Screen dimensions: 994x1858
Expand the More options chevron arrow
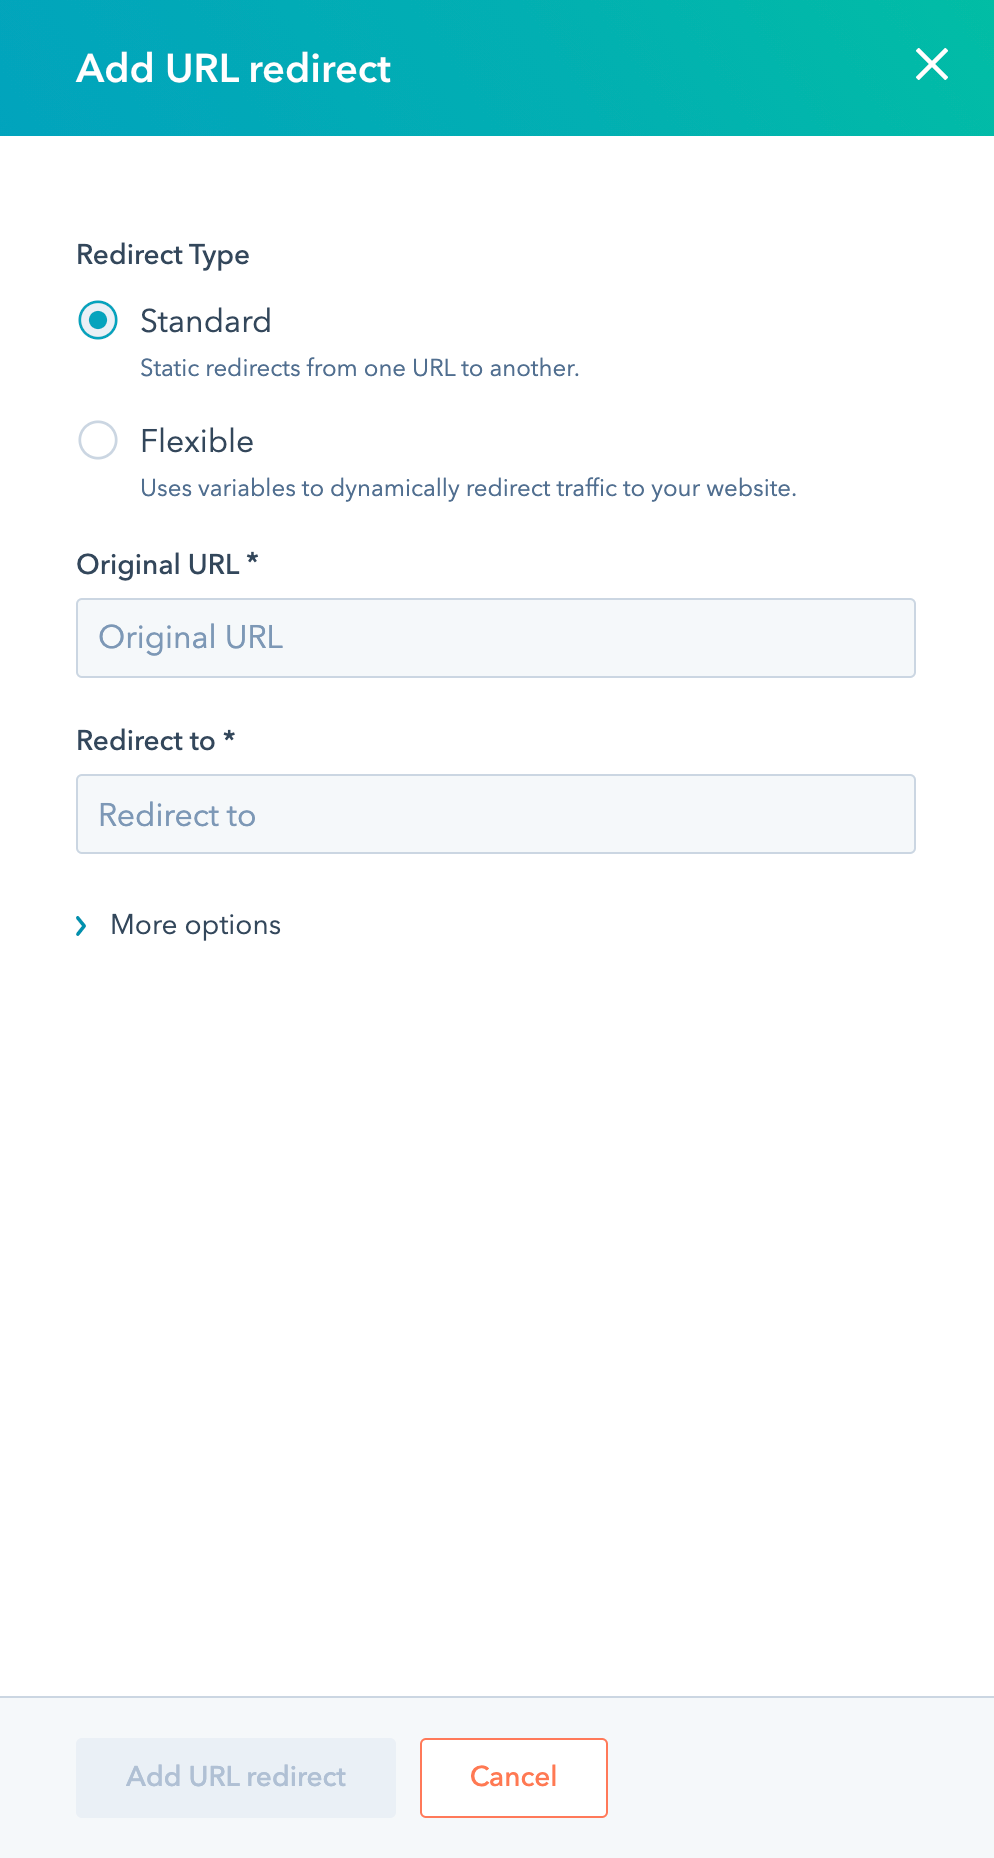(x=82, y=926)
